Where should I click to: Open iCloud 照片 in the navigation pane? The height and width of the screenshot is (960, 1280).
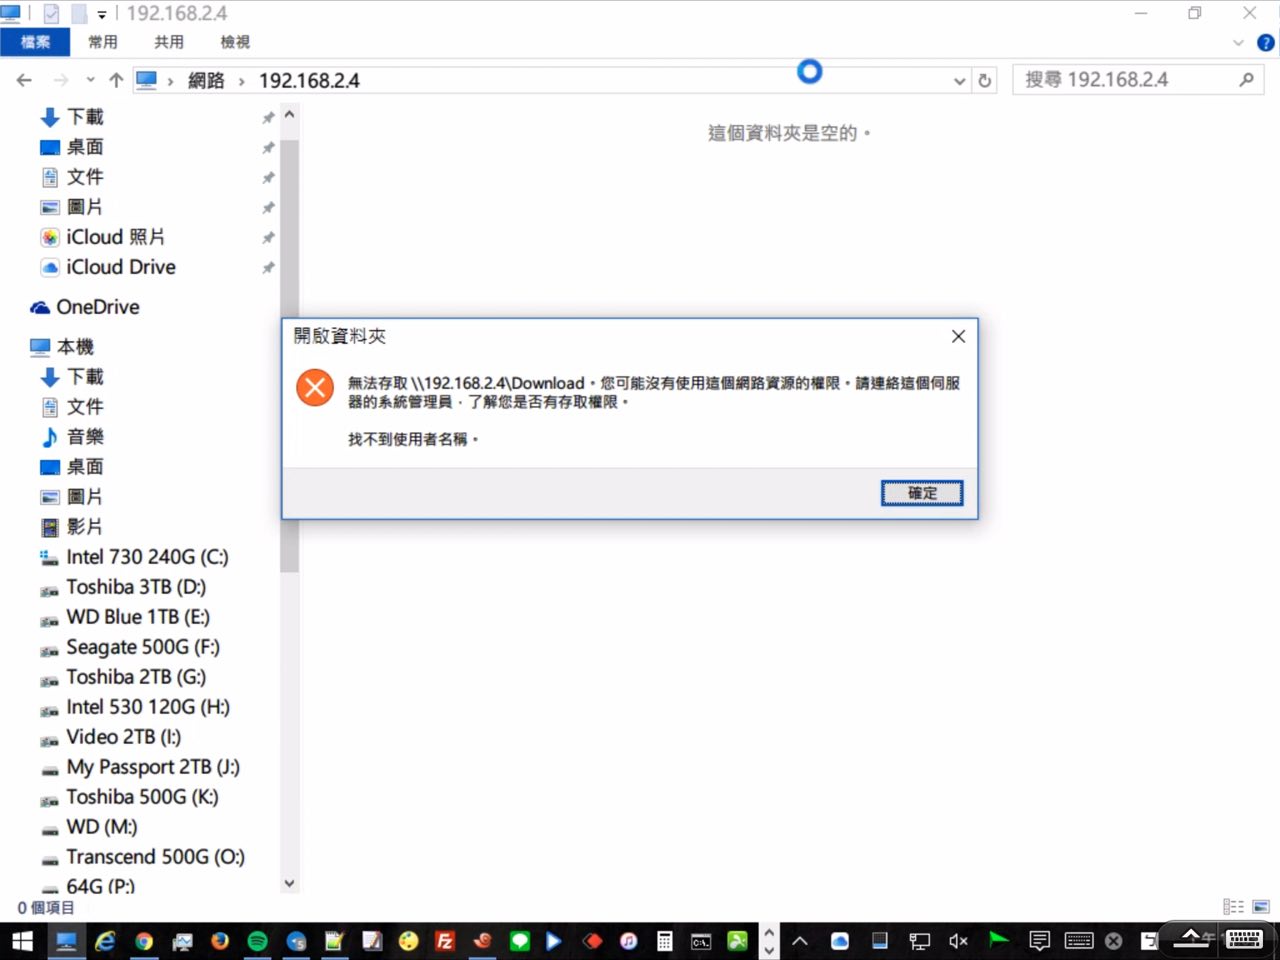click(x=115, y=237)
